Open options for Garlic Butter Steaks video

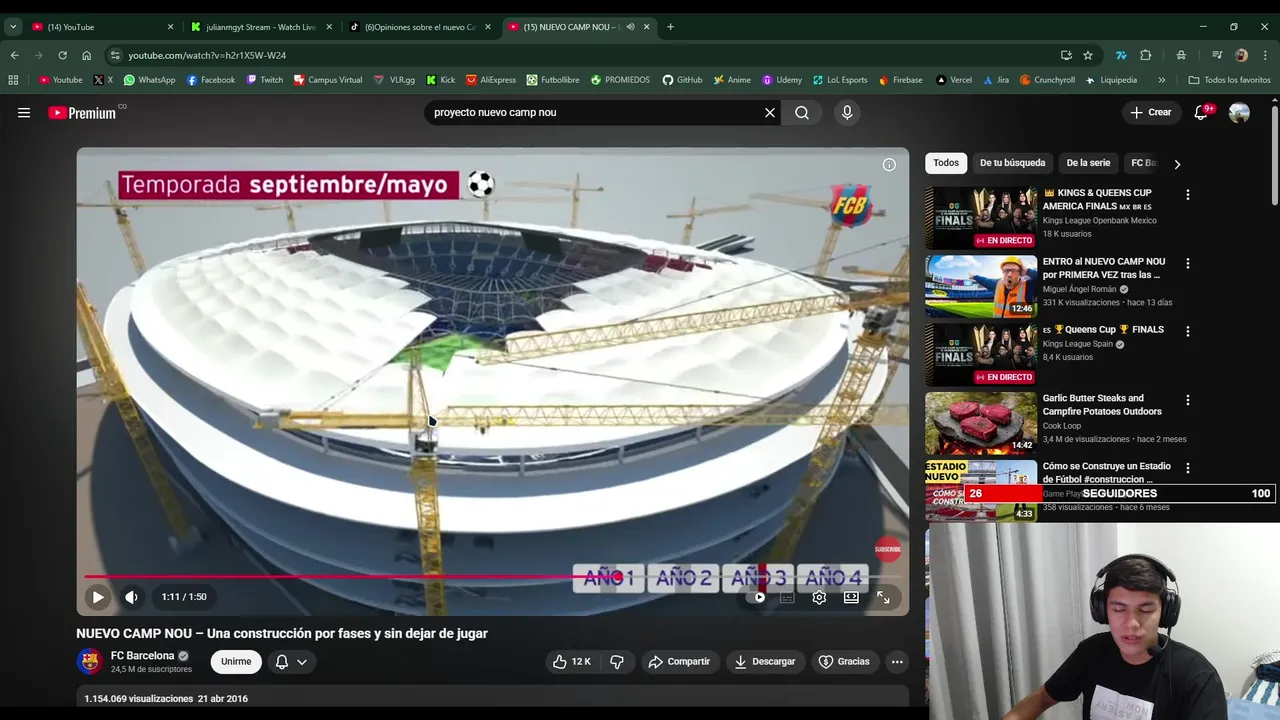pyautogui.click(x=1188, y=400)
